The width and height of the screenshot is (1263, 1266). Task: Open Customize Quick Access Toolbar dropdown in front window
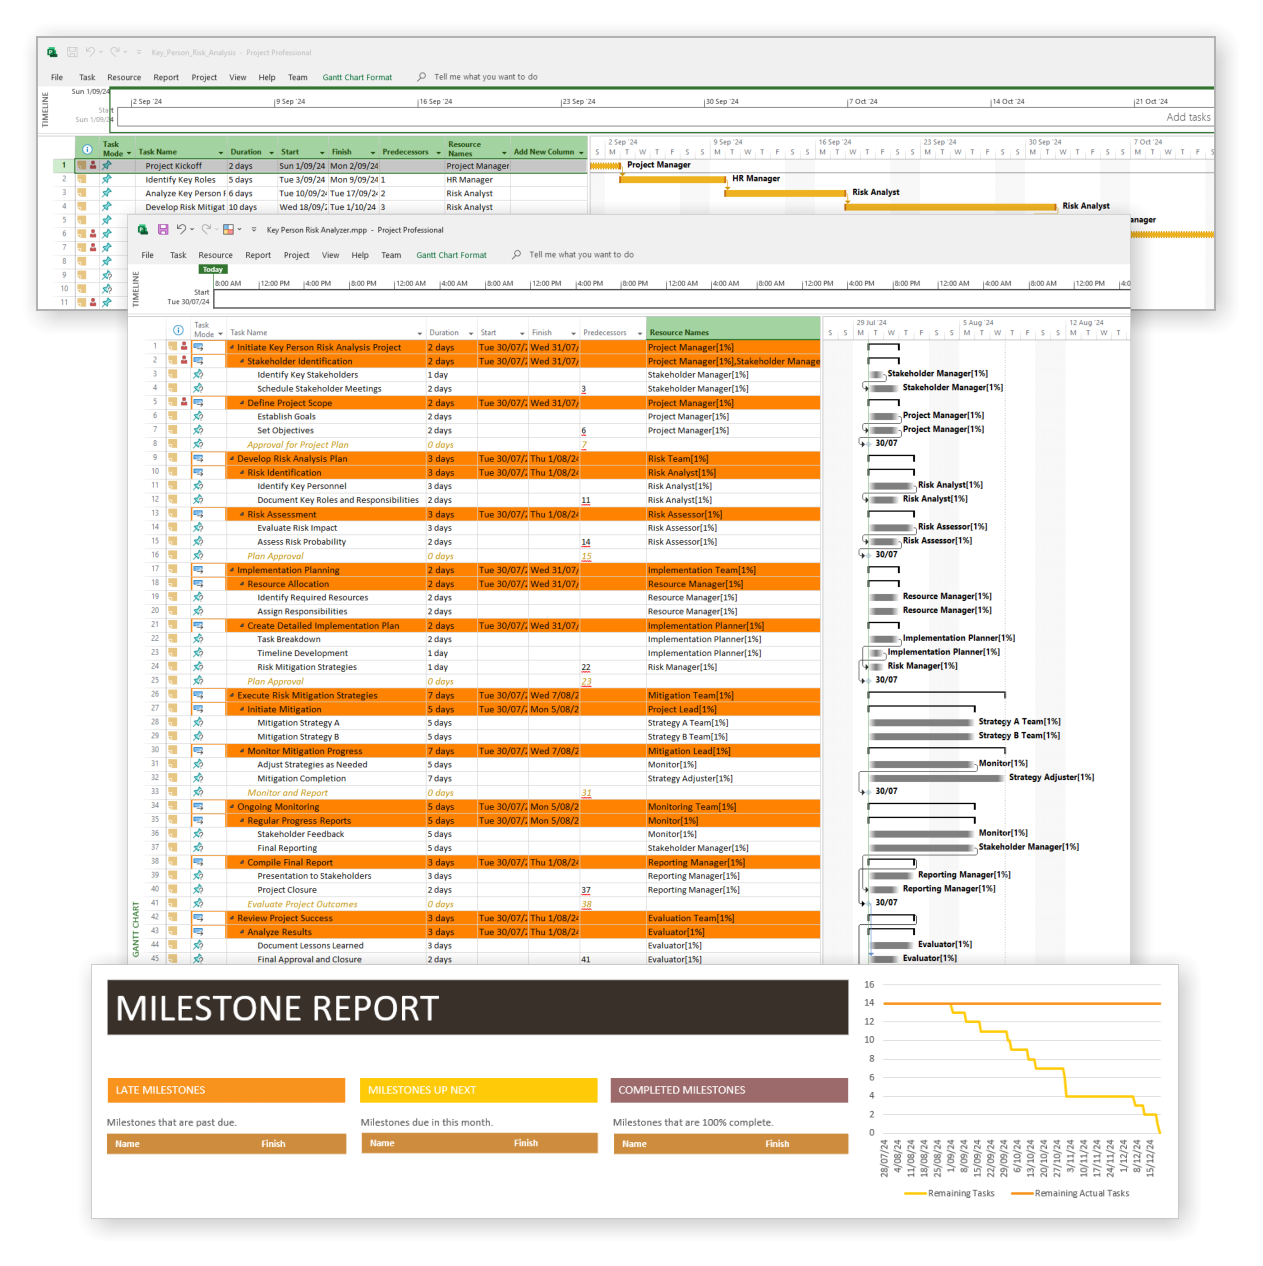pos(253,230)
